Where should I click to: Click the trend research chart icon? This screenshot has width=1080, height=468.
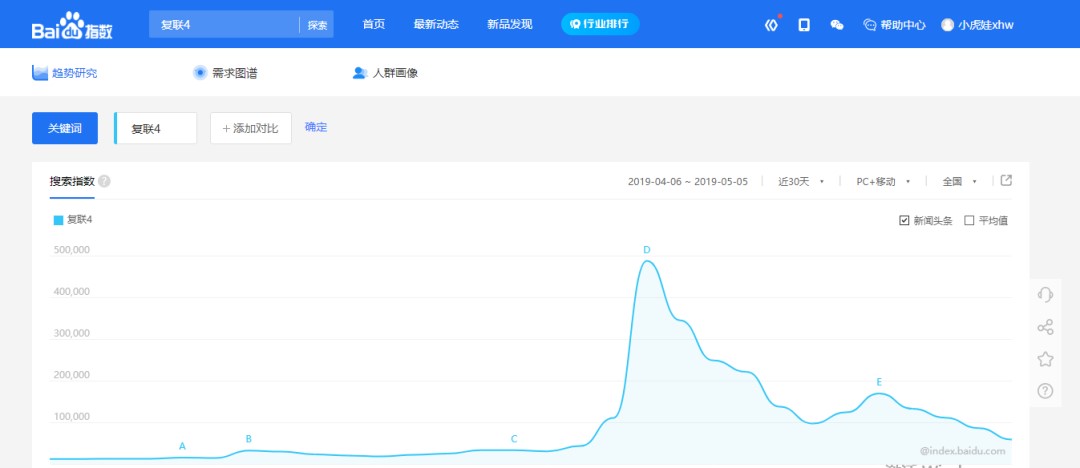click(40, 72)
